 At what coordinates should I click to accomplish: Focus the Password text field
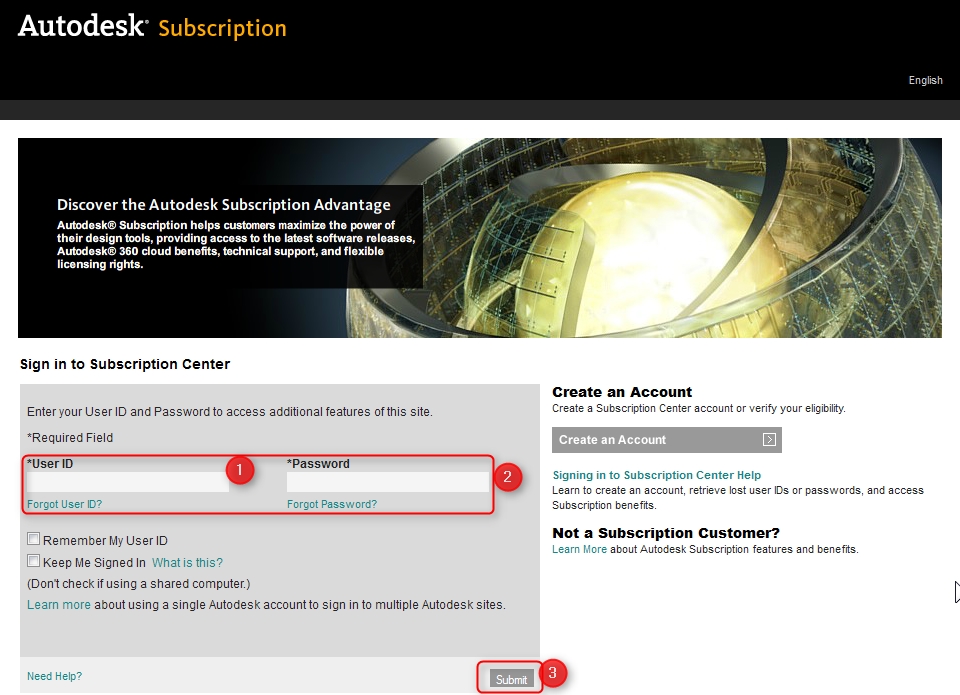pos(387,482)
